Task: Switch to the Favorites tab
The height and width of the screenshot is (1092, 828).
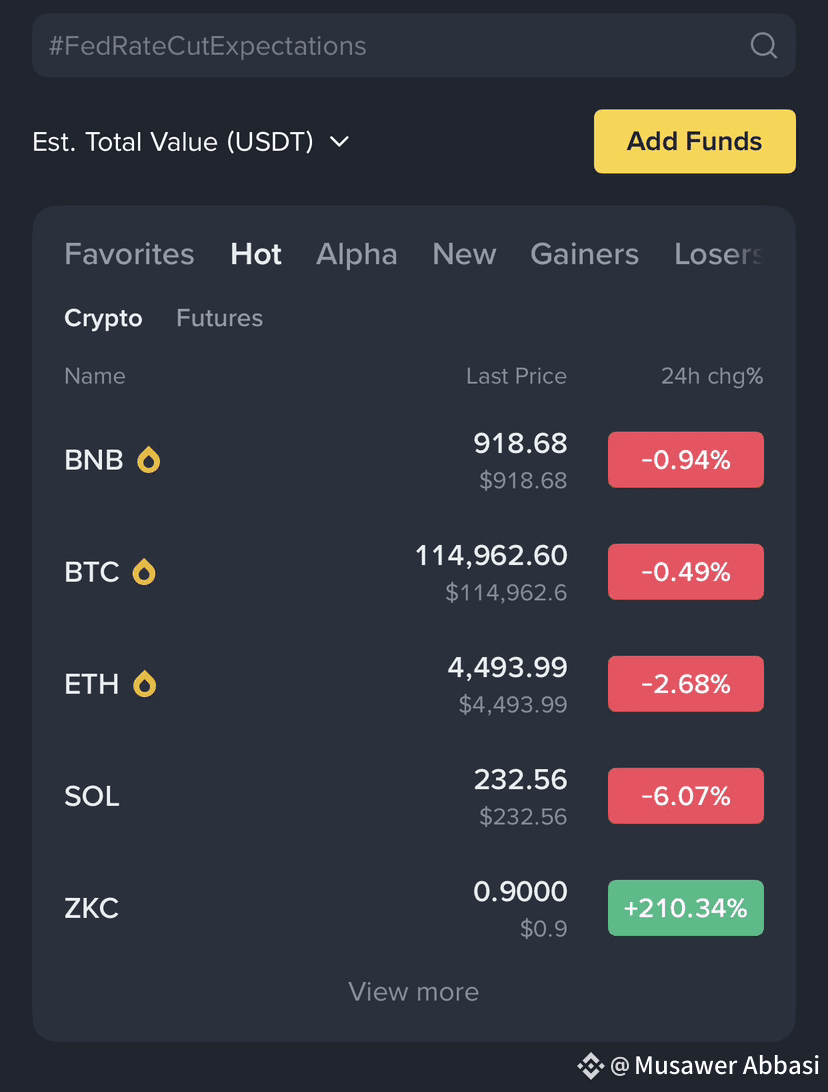Action: [129, 254]
